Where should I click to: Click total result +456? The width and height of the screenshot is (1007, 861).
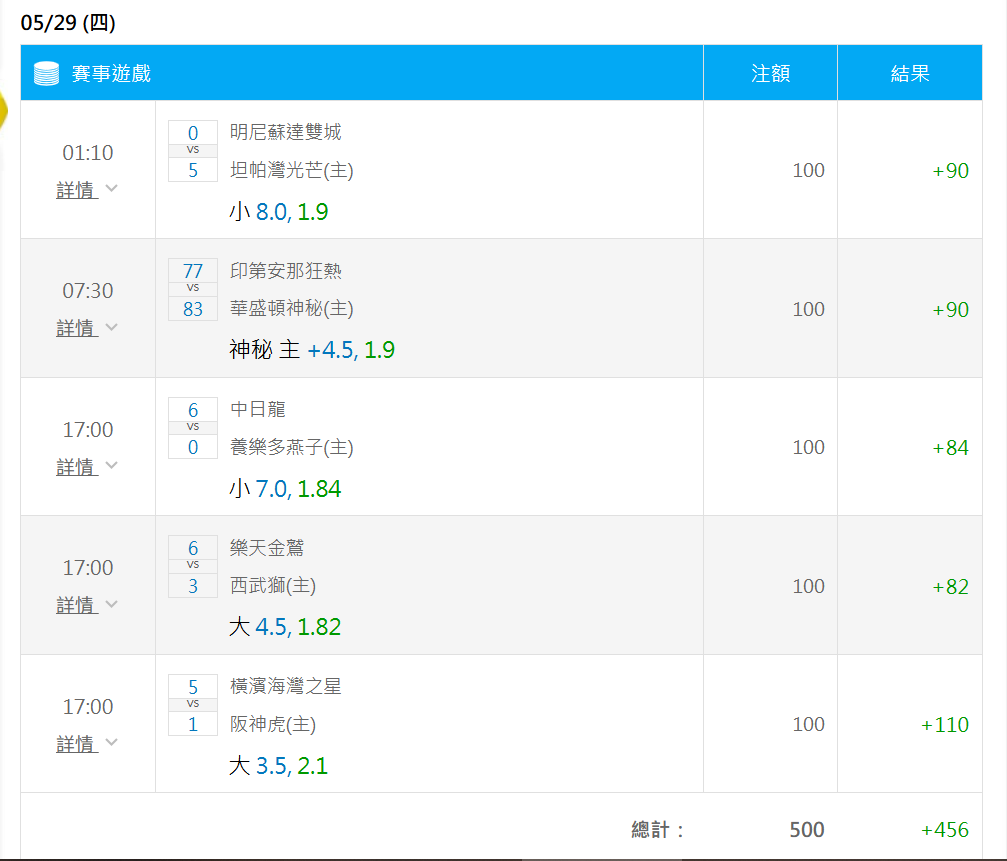pyautogui.click(x=945, y=830)
